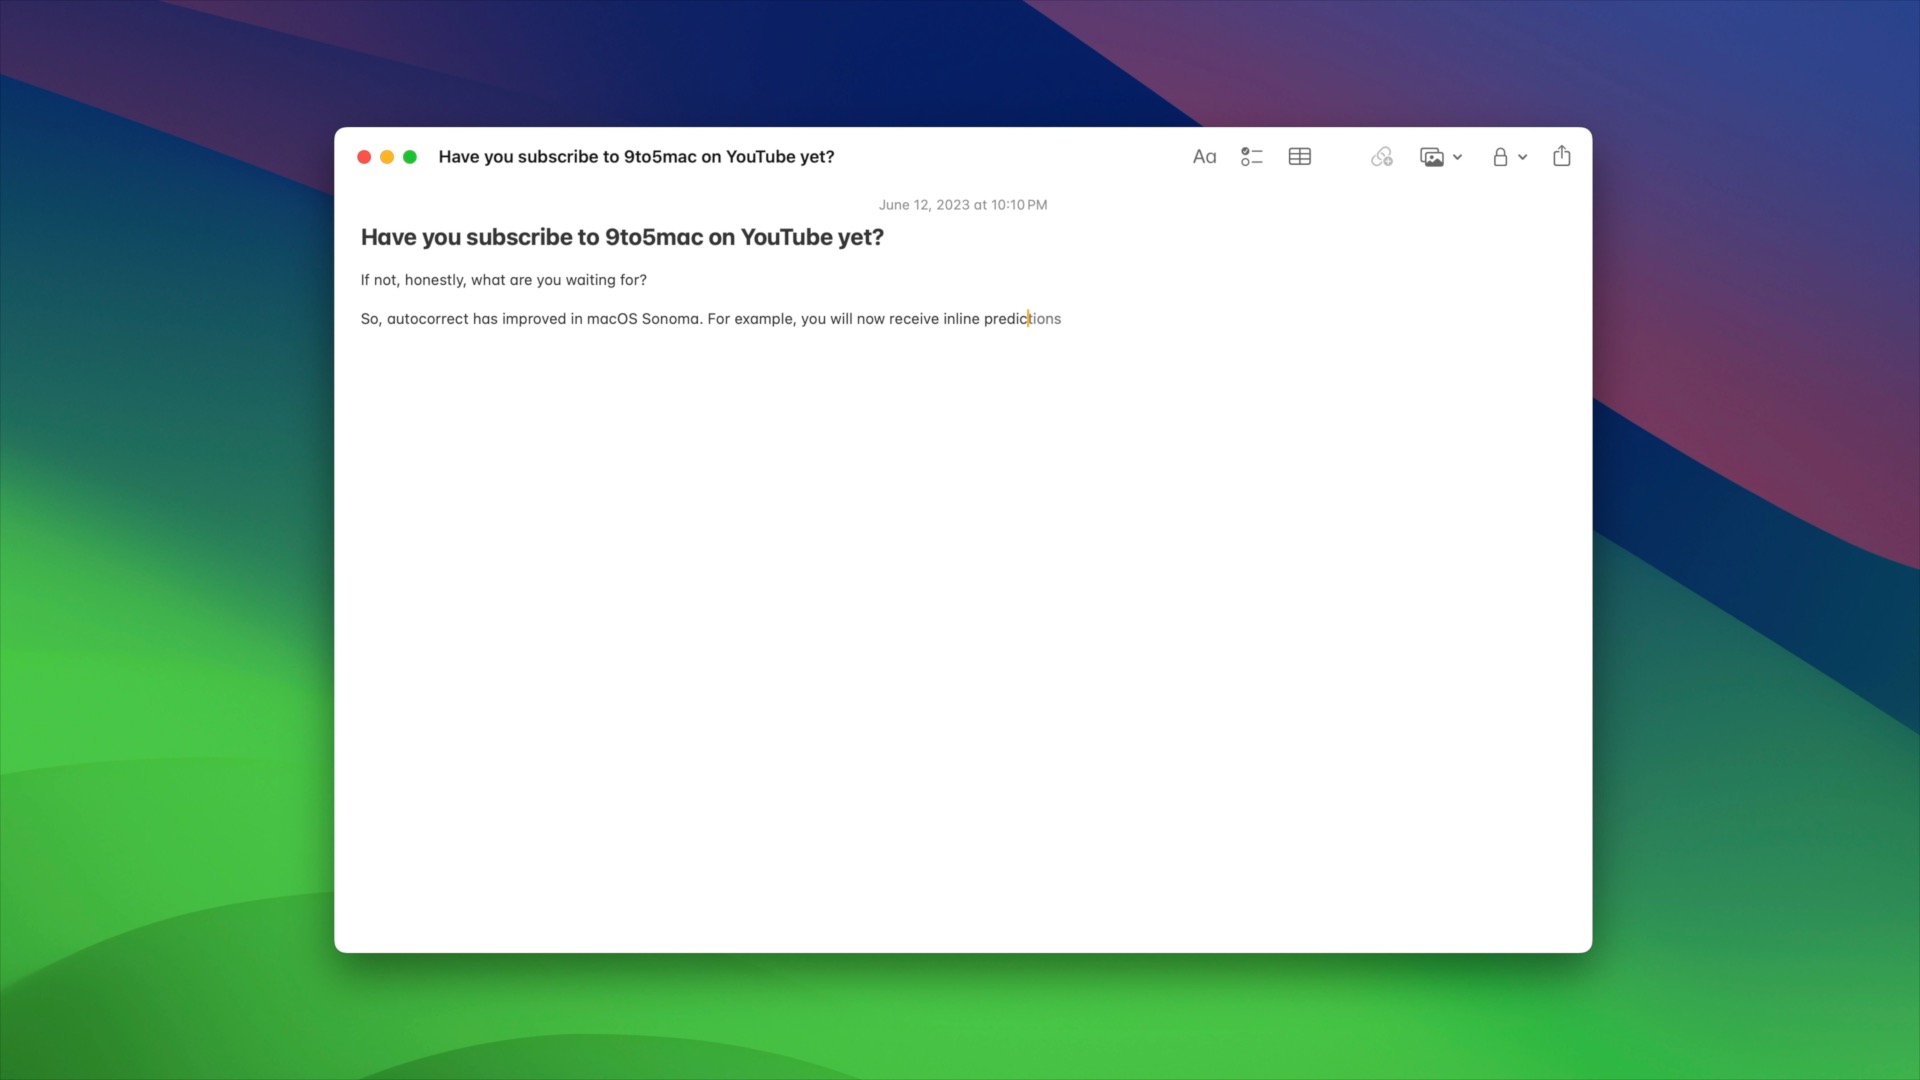Click the June 12, 2023 date stamp
This screenshot has height=1080, width=1920.
[962, 205]
